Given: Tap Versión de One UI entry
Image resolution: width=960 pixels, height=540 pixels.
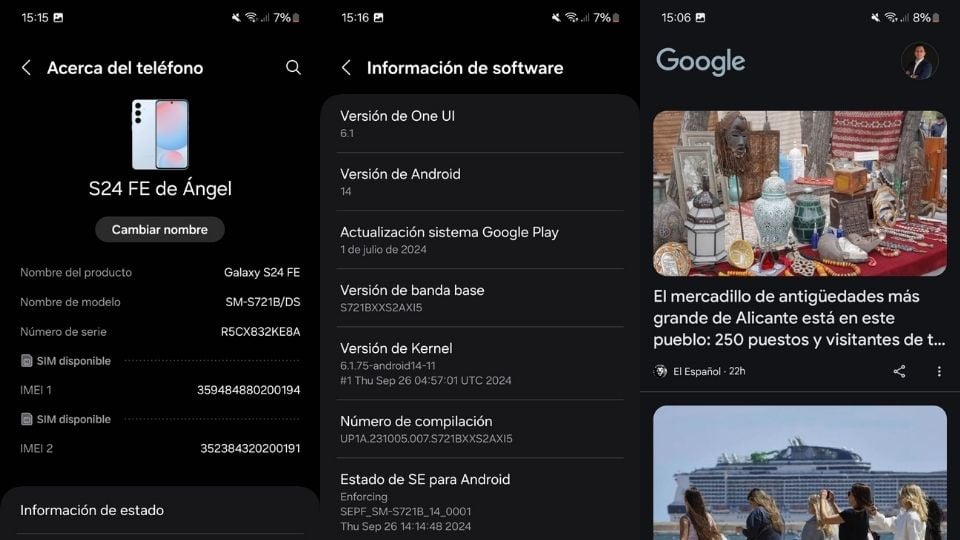Looking at the screenshot, I should 480,124.
